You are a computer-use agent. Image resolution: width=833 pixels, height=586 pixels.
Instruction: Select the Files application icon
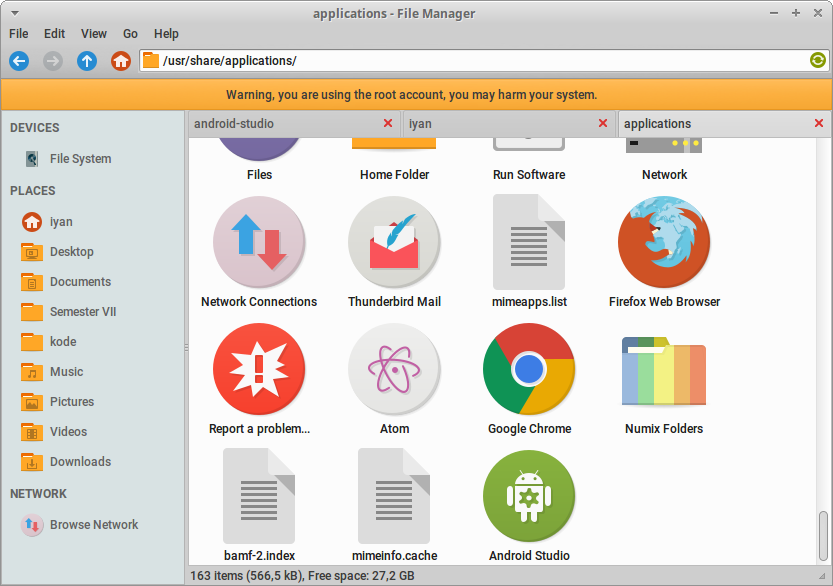point(259,149)
